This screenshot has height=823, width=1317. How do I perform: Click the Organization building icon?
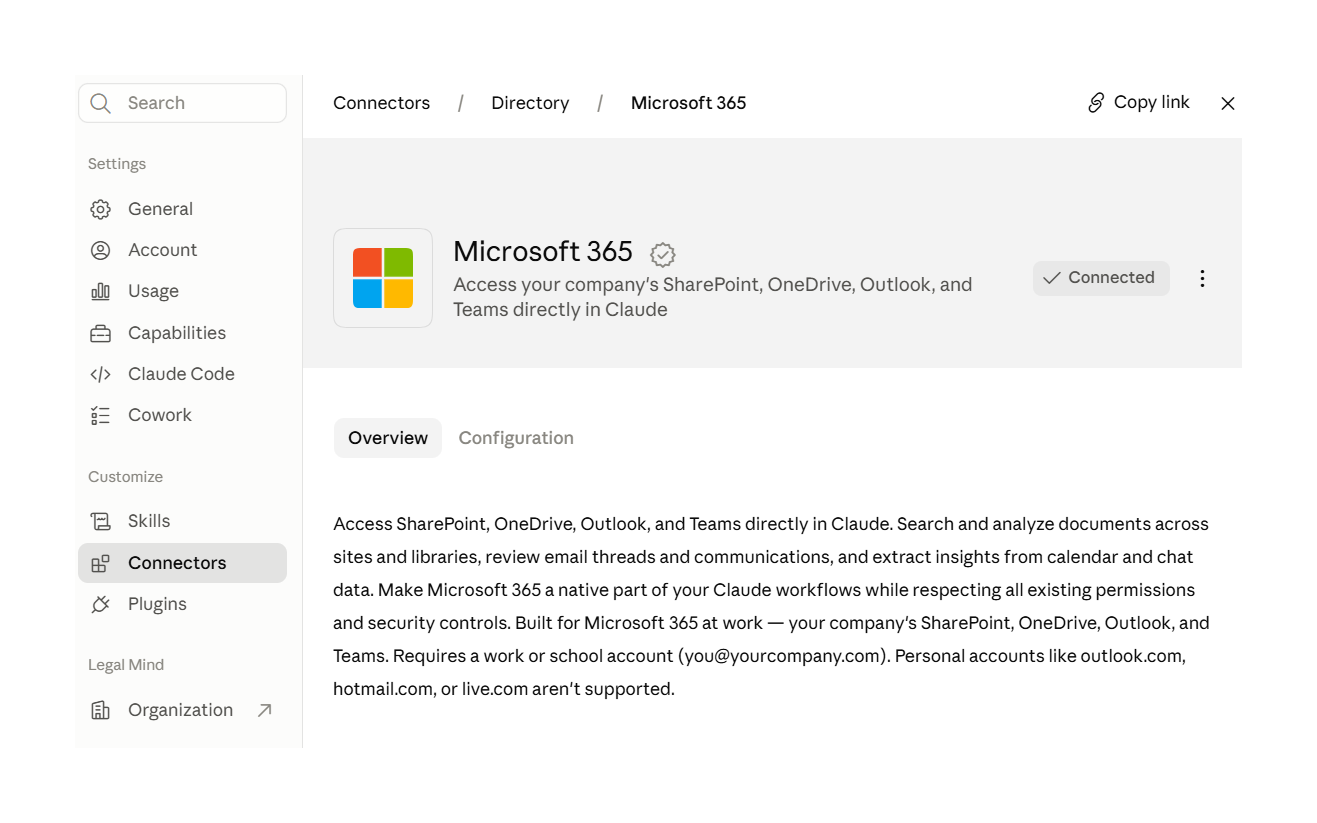[100, 710]
